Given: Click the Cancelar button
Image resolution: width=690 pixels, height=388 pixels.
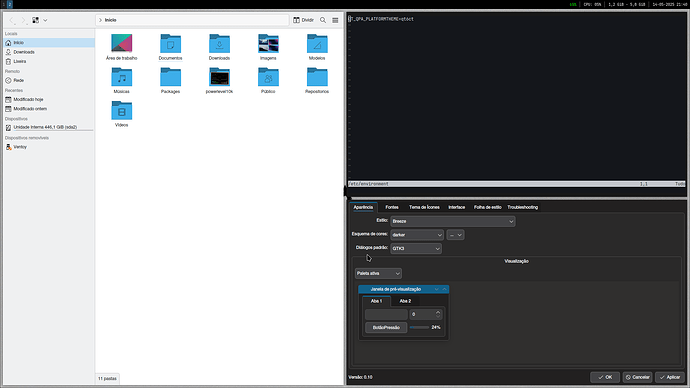Looking at the screenshot, I should point(637,377).
